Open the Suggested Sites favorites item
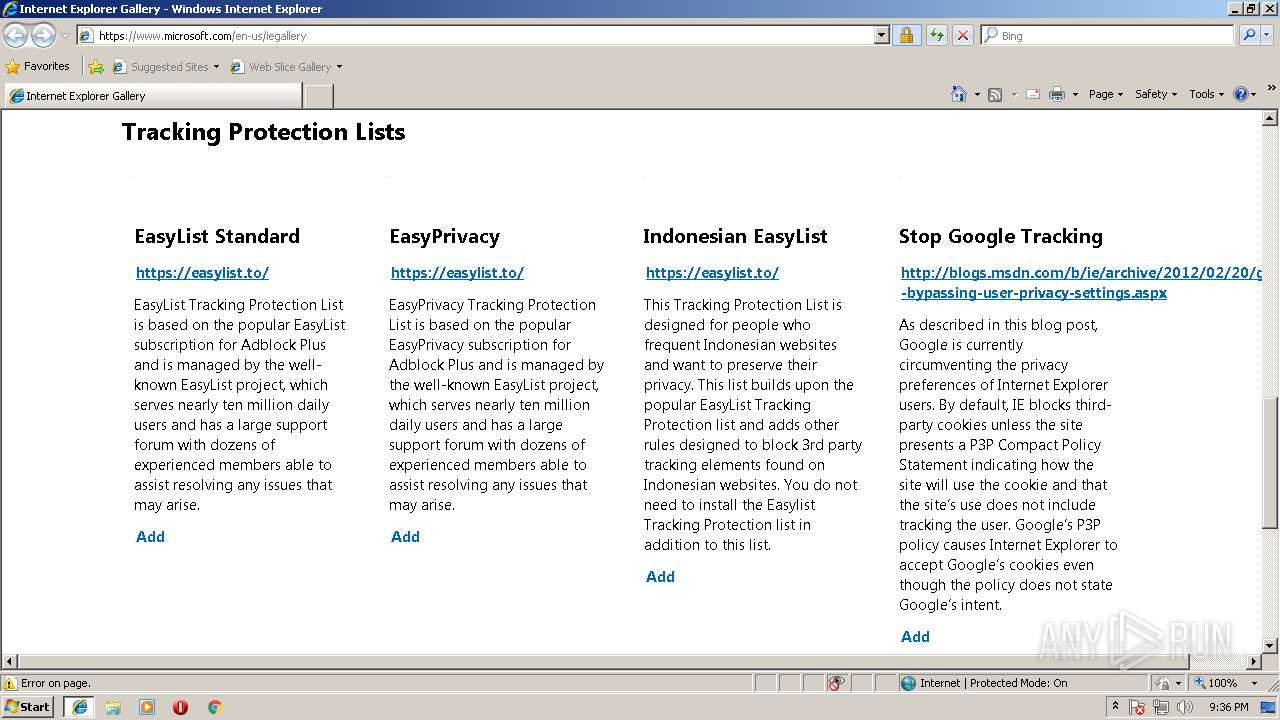1280x720 pixels. coord(165,67)
